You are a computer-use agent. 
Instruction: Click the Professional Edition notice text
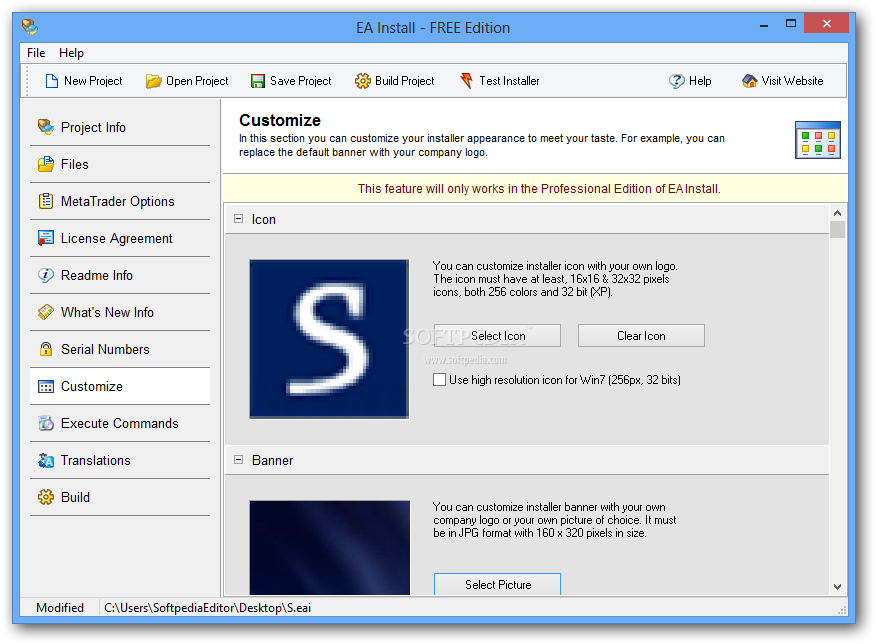(x=539, y=189)
